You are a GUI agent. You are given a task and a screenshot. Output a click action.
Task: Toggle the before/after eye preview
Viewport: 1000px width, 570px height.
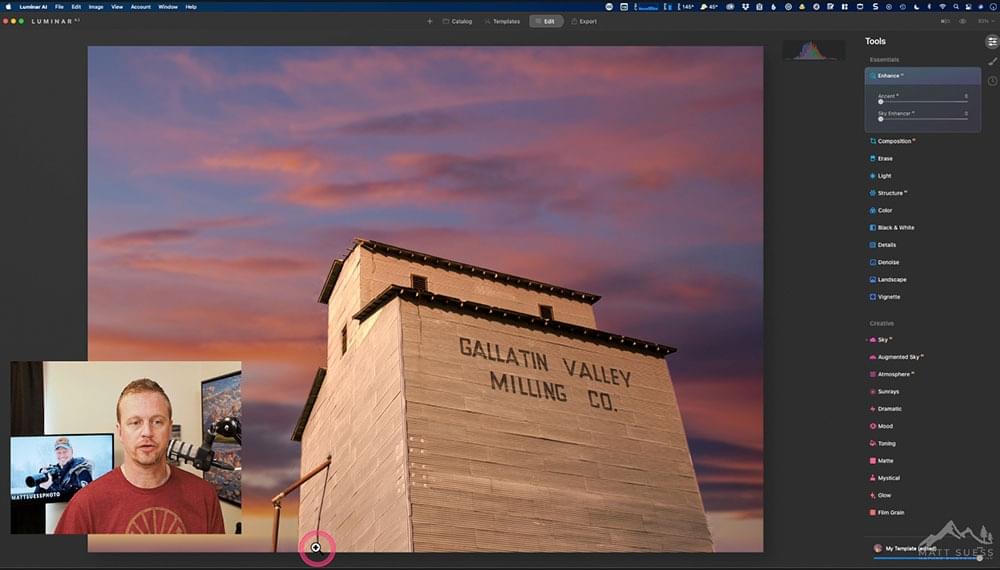click(963, 21)
